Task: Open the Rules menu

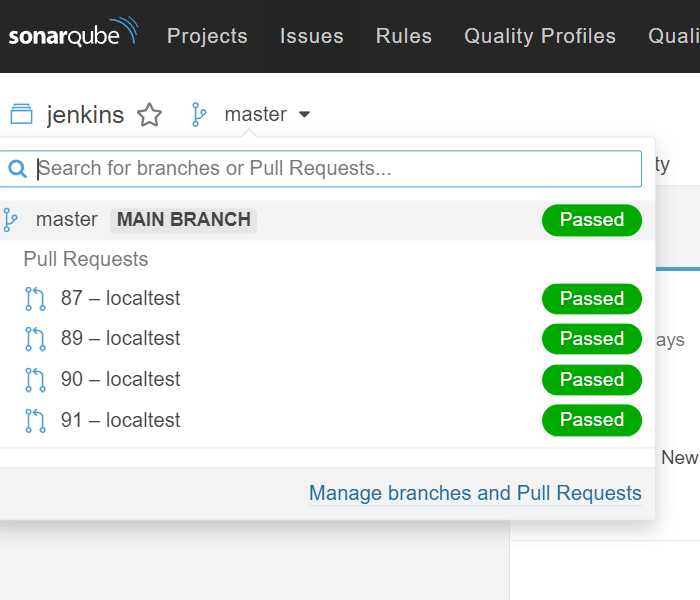Action: point(404,36)
